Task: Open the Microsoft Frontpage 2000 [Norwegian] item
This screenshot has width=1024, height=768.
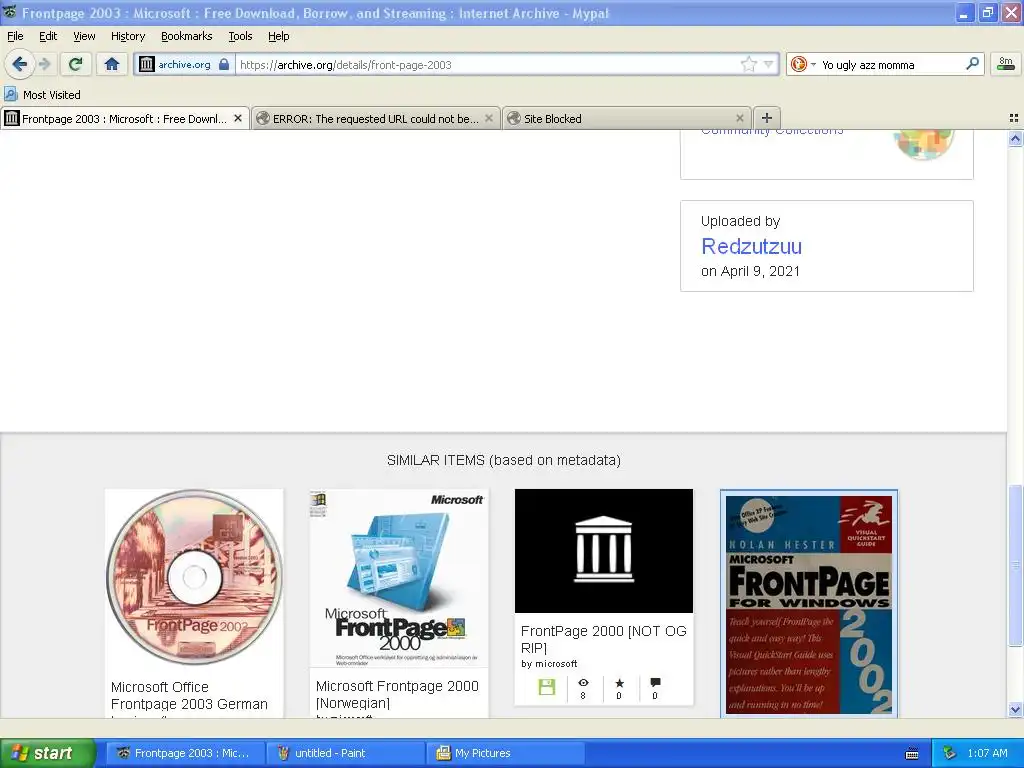Action: 397,694
